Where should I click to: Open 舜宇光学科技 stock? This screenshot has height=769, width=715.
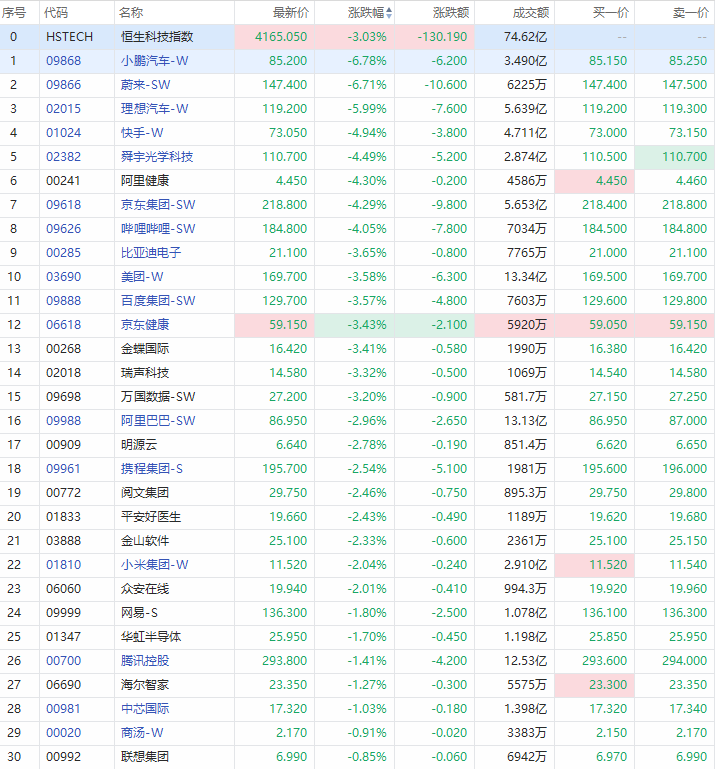[x=157, y=157]
